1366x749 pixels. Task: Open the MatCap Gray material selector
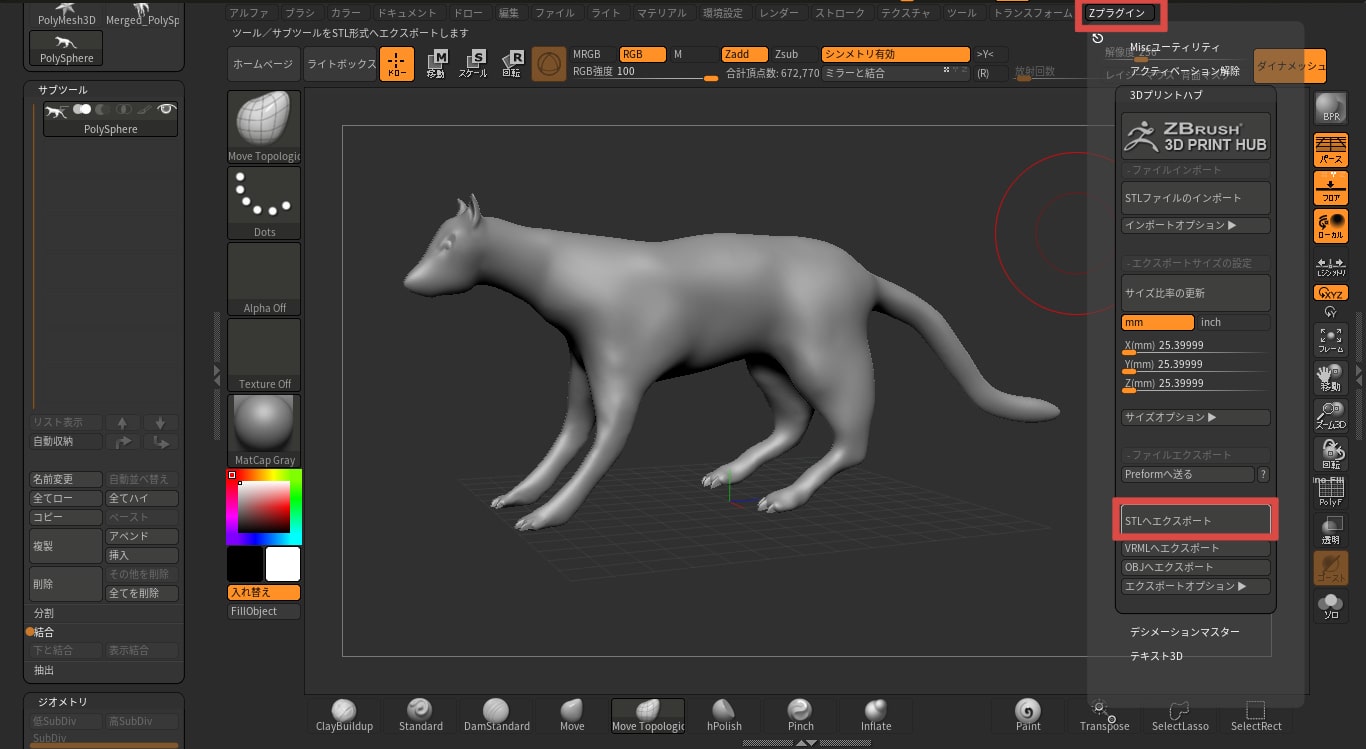(x=264, y=431)
